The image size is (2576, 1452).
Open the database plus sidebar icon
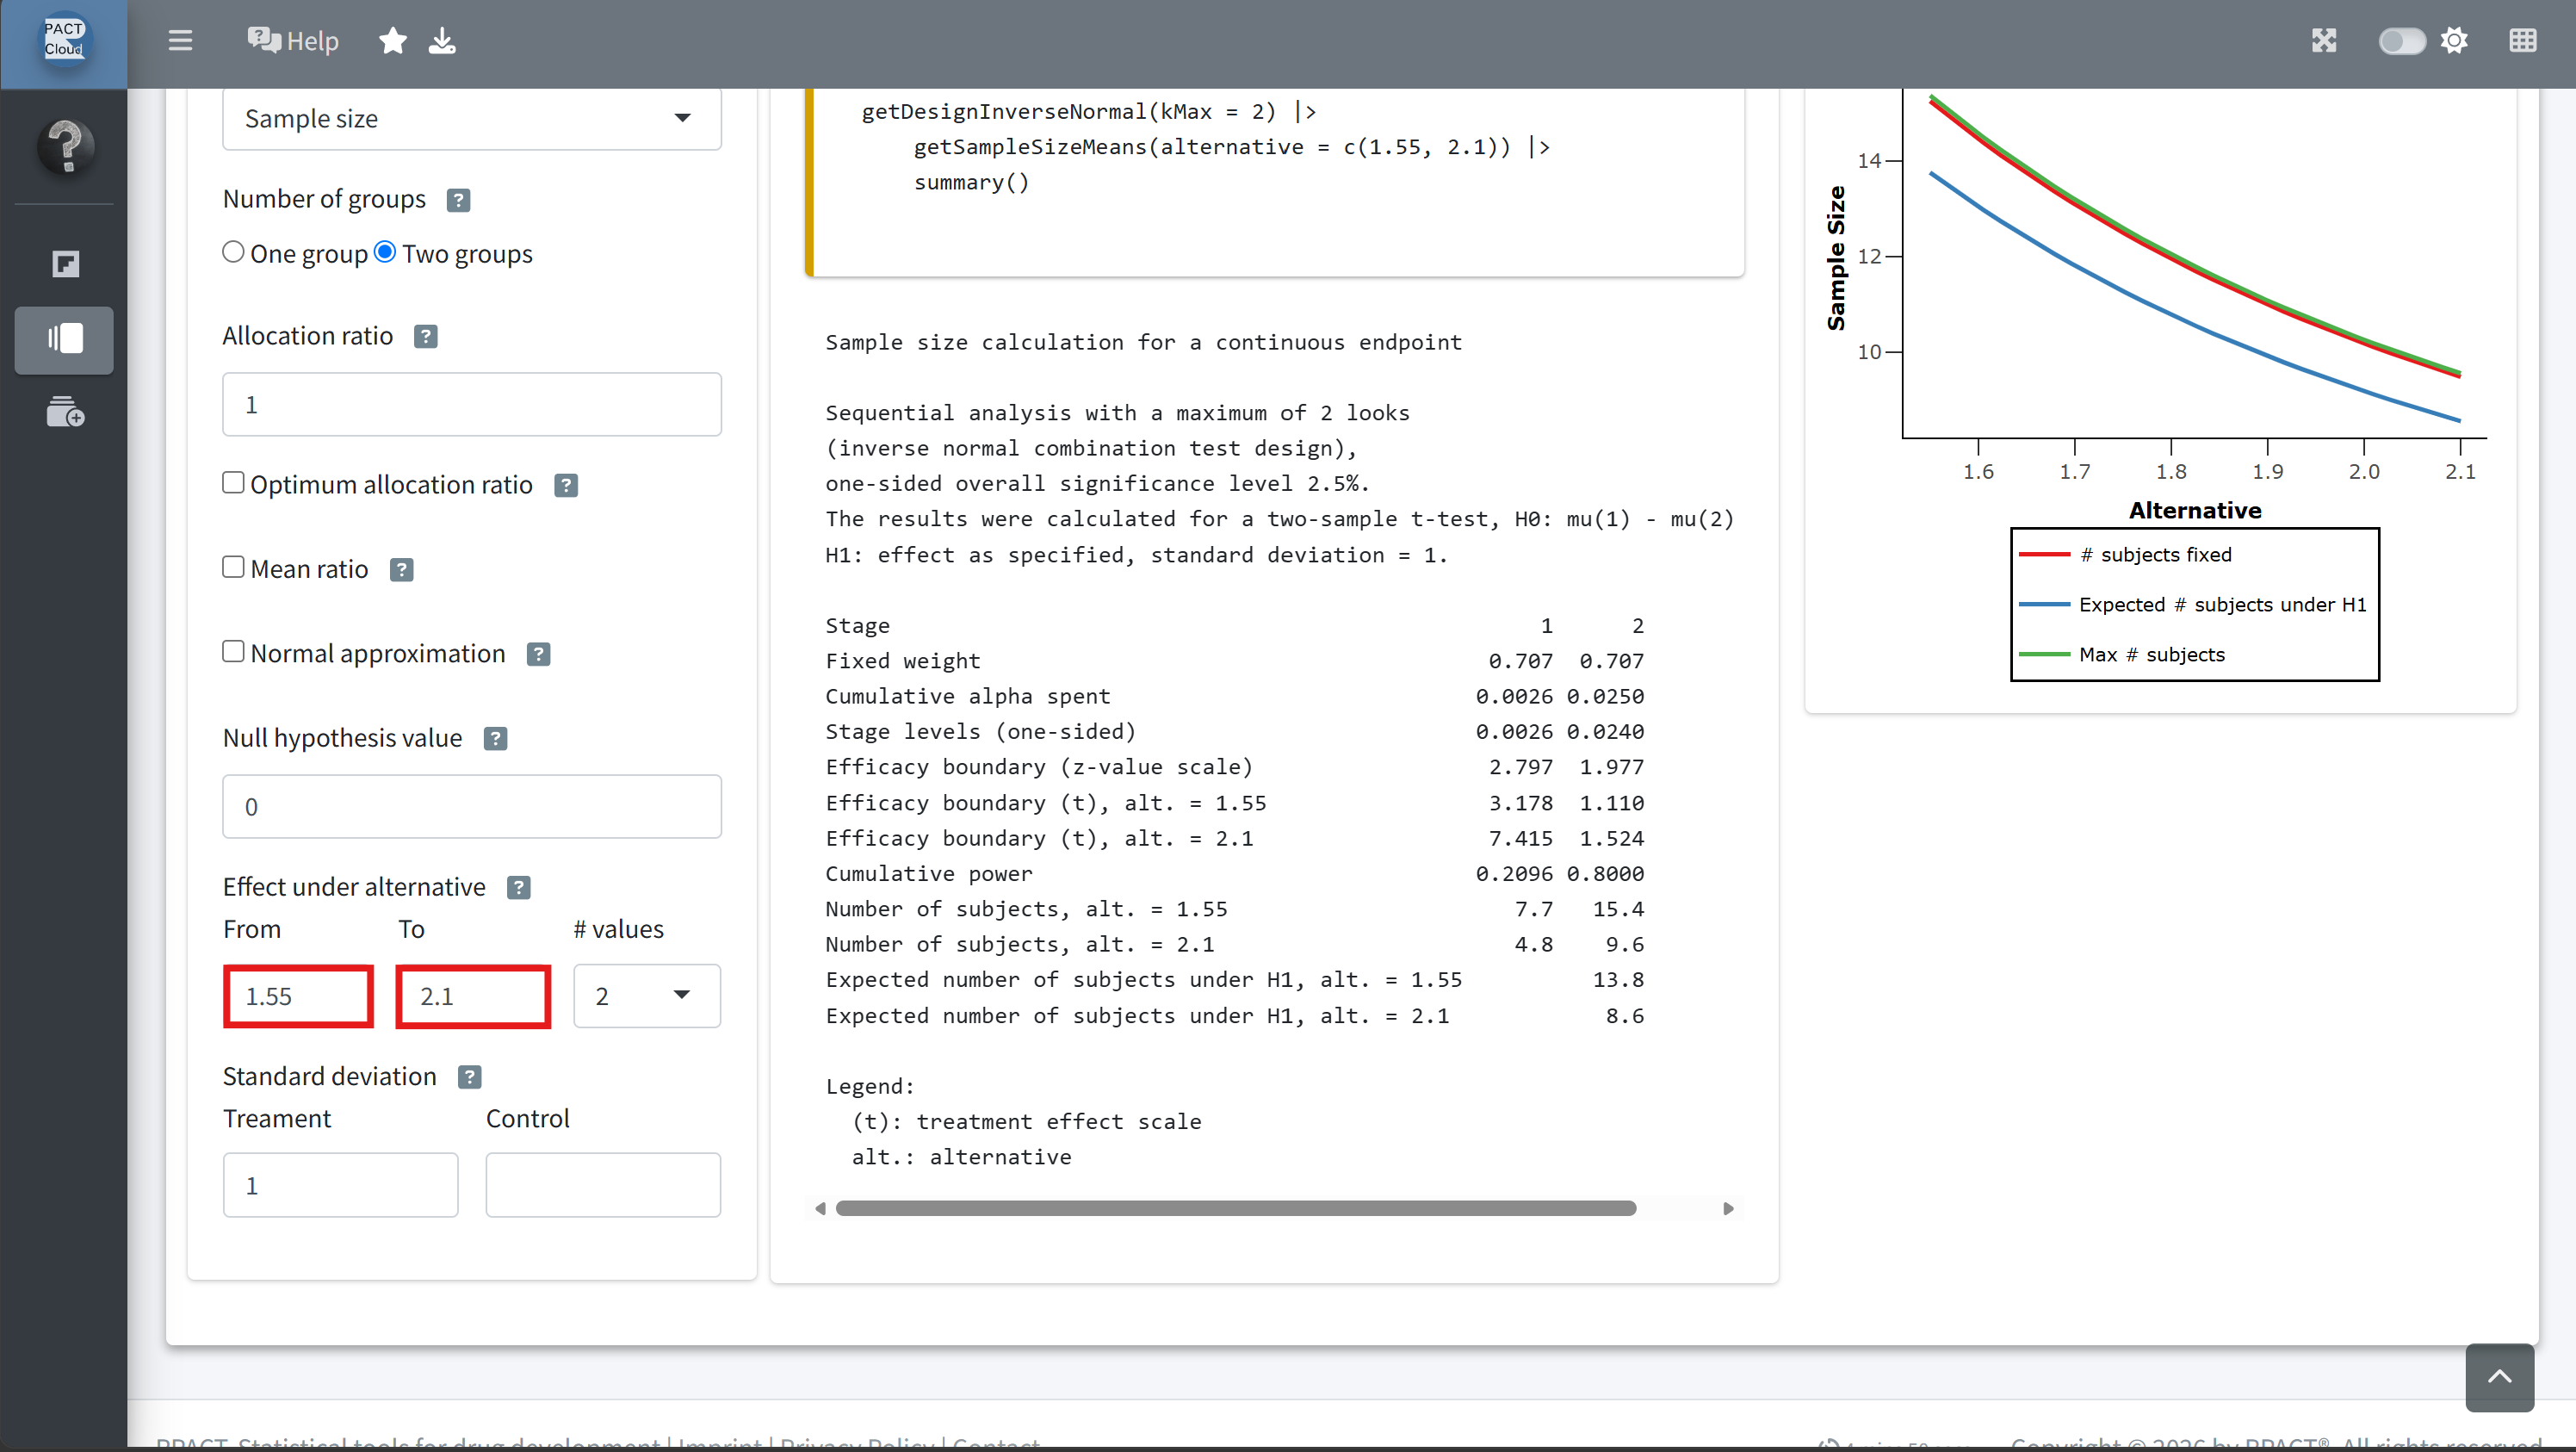coord(65,411)
